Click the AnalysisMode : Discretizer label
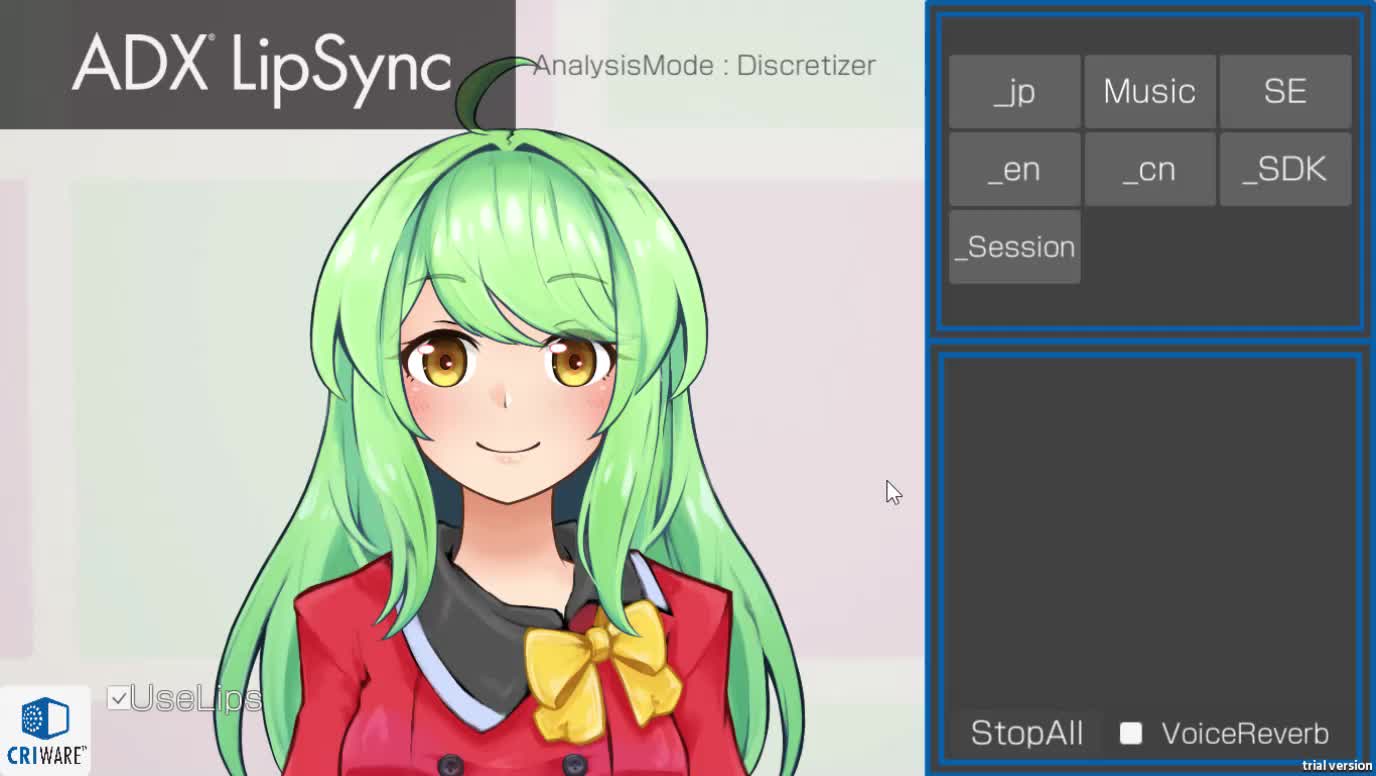Image resolution: width=1376 pixels, height=776 pixels. coord(704,66)
